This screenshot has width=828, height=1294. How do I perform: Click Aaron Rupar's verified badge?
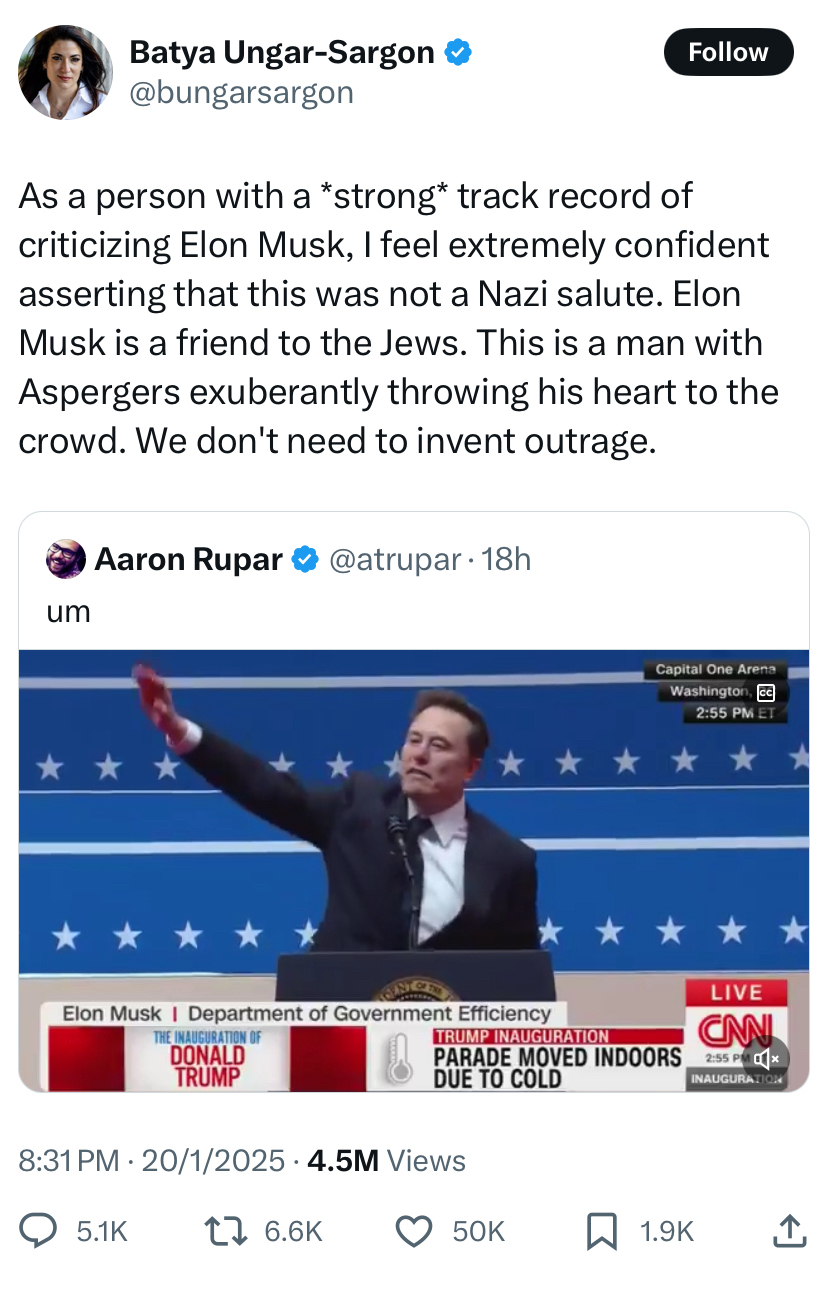pos(304,560)
